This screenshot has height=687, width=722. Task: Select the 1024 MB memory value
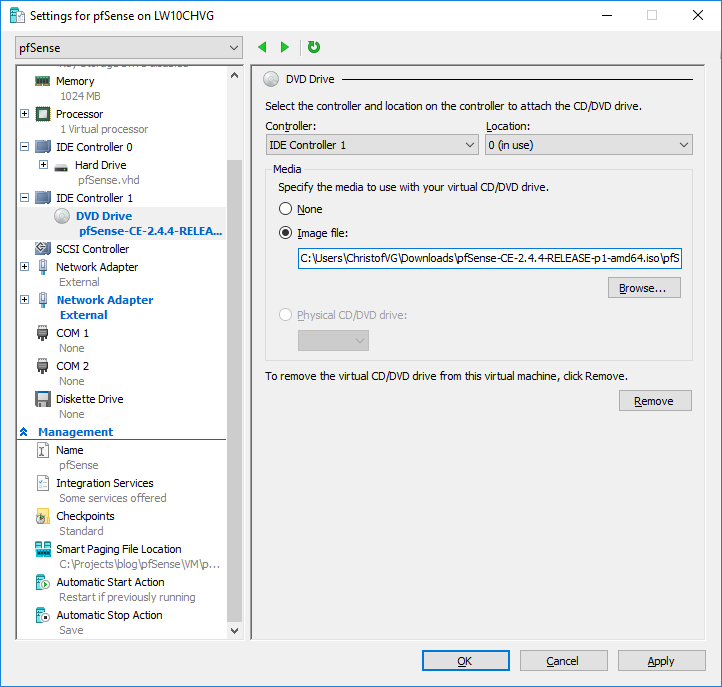pyautogui.click(x=80, y=96)
